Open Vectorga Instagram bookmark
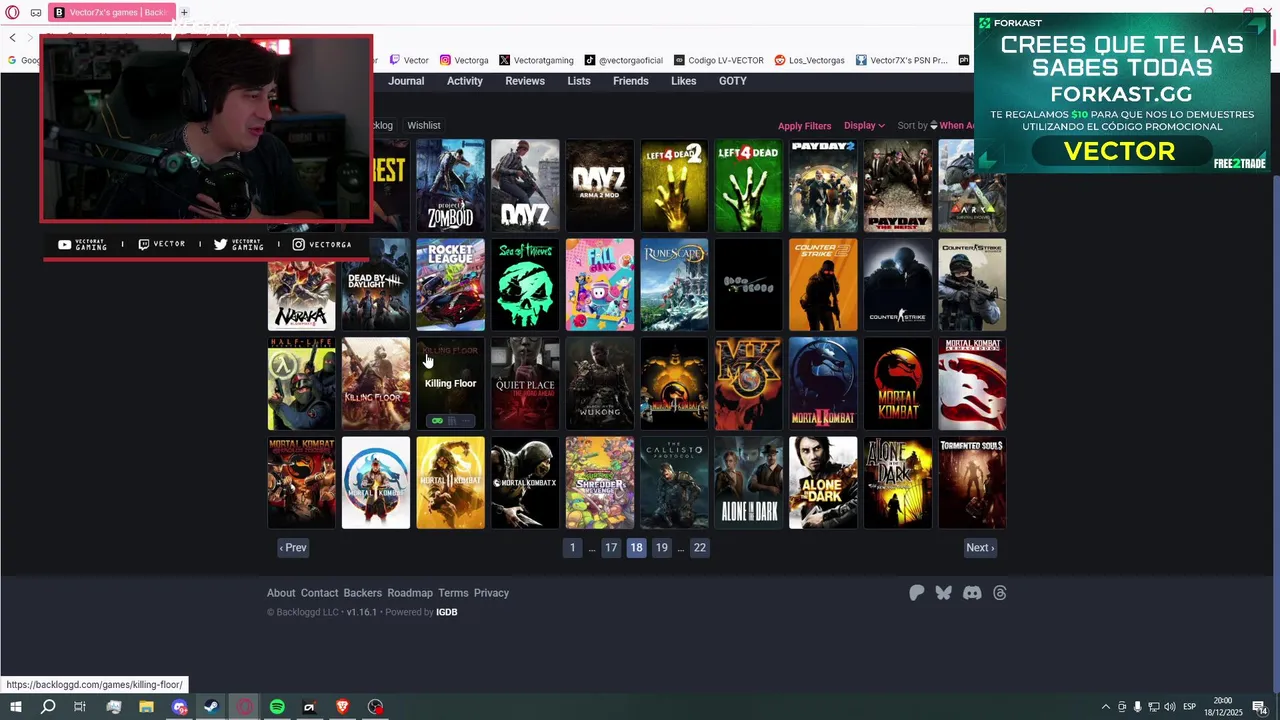Screen dimensions: 1280x720 click(x=464, y=60)
